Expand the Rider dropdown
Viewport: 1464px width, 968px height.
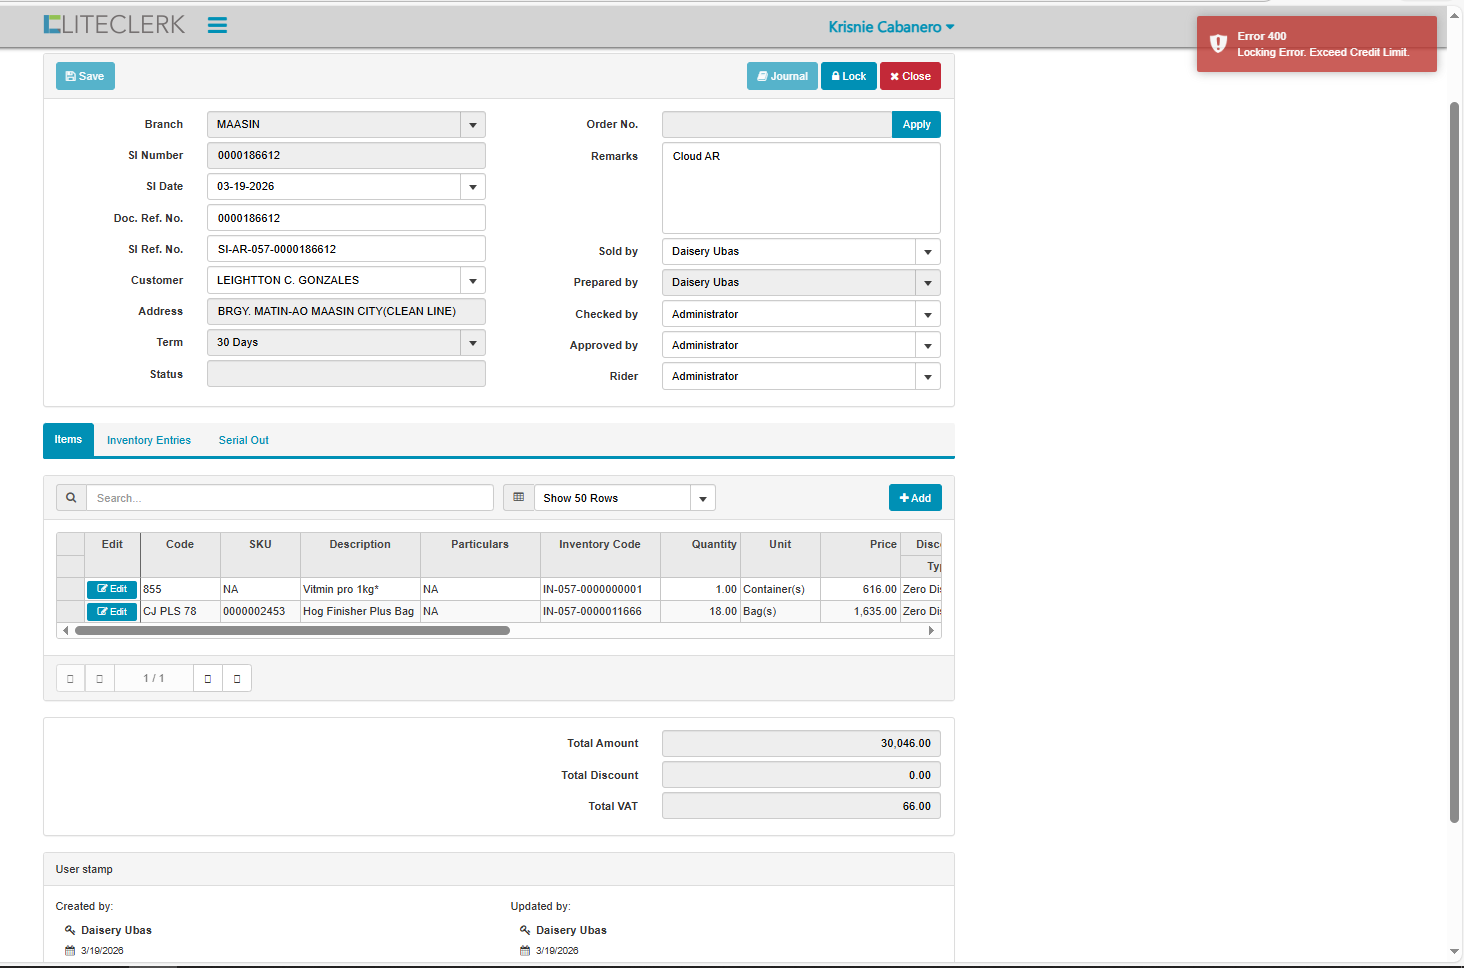[x=927, y=377]
